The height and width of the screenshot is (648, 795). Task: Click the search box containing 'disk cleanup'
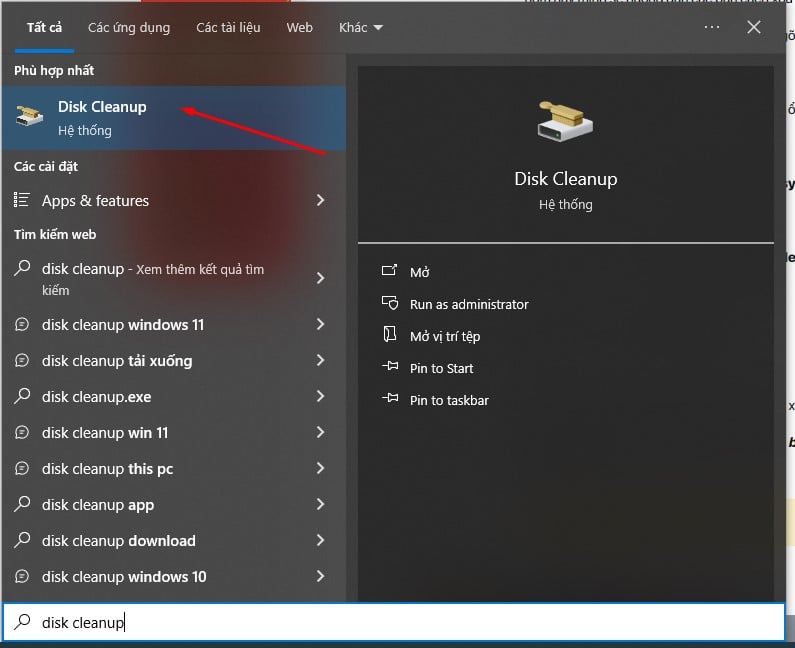(x=400, y=622)
